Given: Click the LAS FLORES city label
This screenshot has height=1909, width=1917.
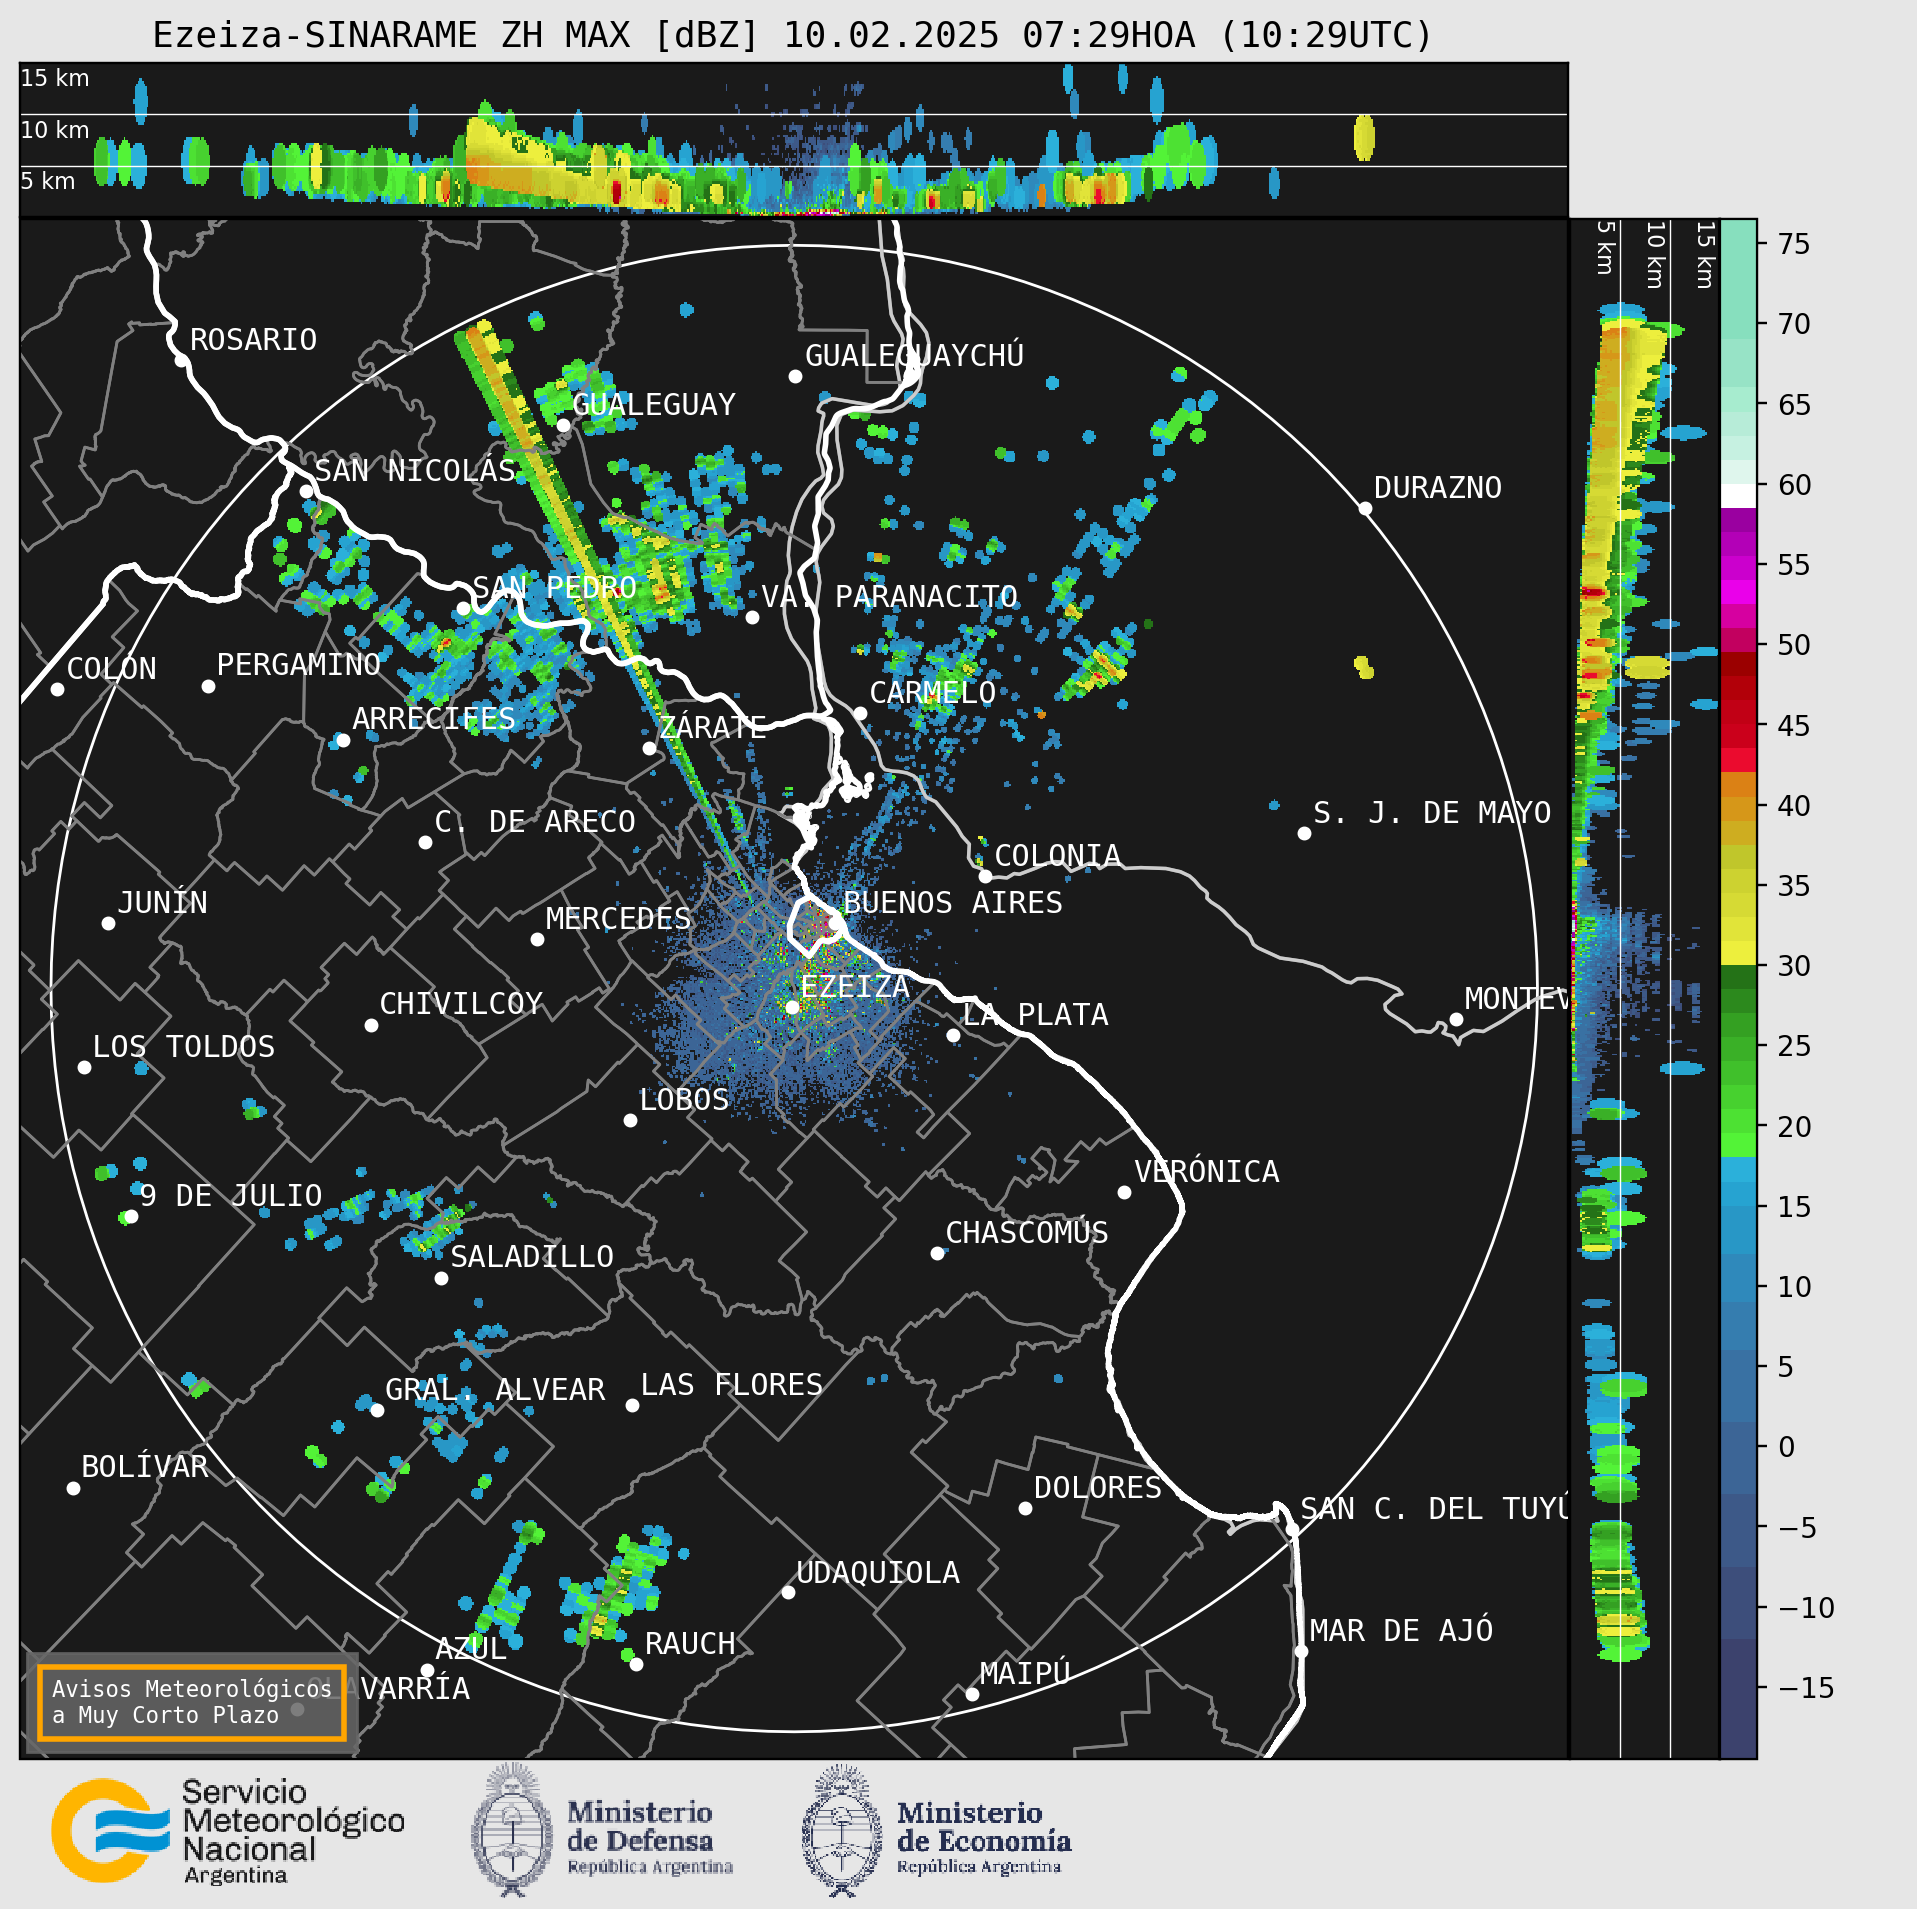Looking at the screenshot, I should pos(731,1385).
